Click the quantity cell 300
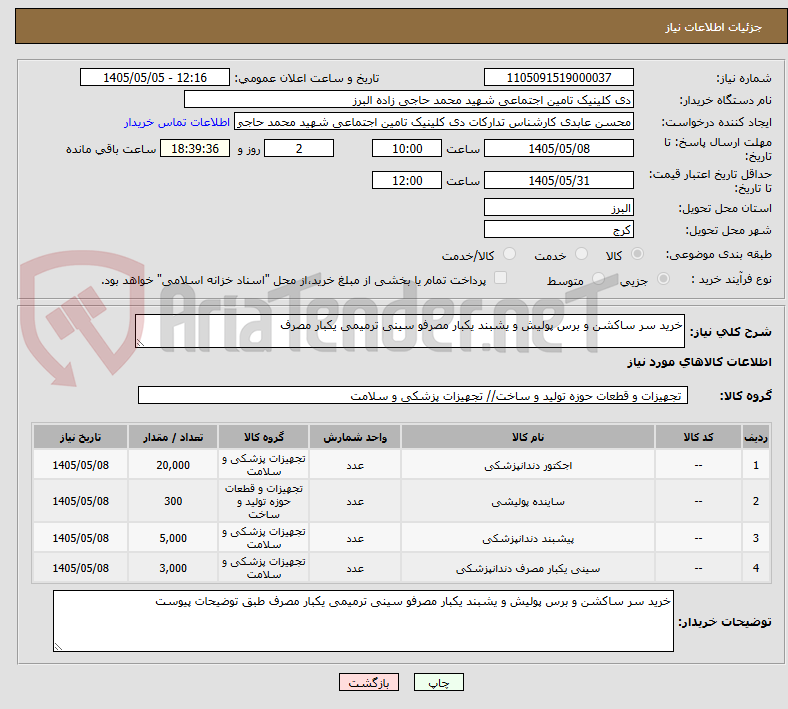788x709 pixels. [173, 501]
